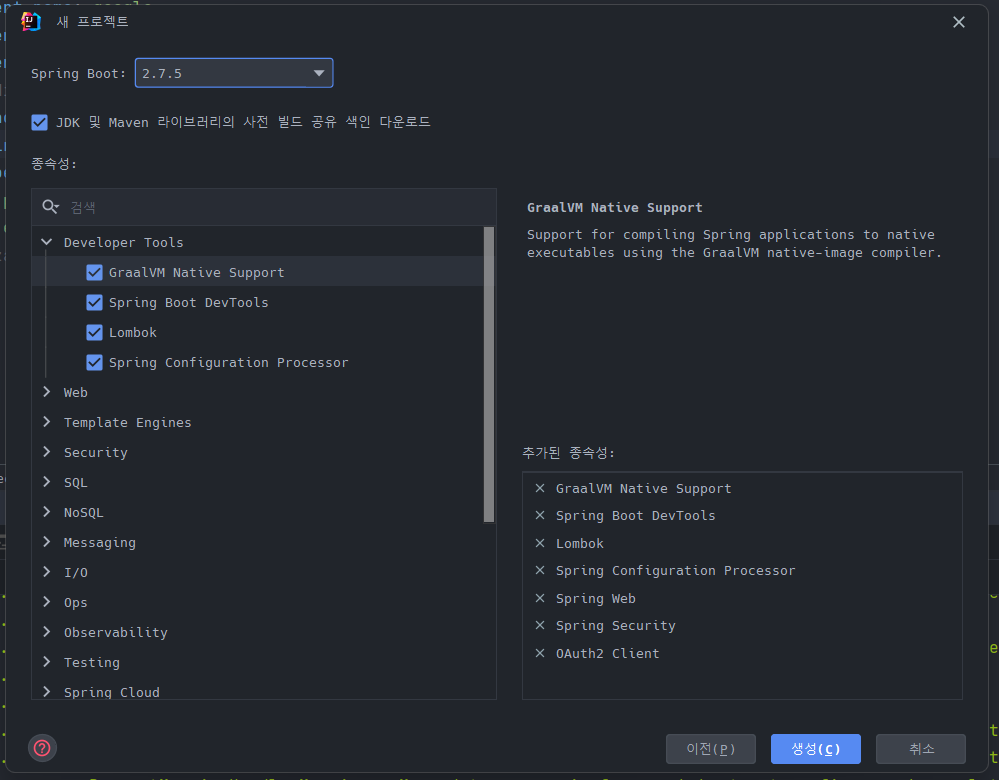Viewport: 999px width, 780px height.
Task: Select Spring Boot DevTools tree row label
Action: tap(189, 302)
